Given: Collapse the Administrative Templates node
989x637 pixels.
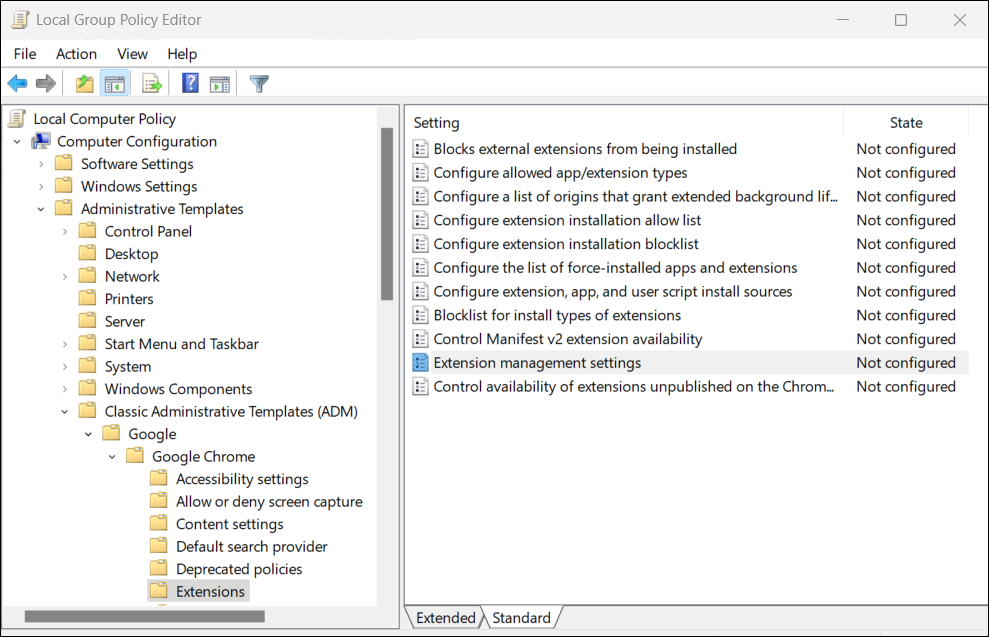Looking at the screenshot, I should [41, 209].
